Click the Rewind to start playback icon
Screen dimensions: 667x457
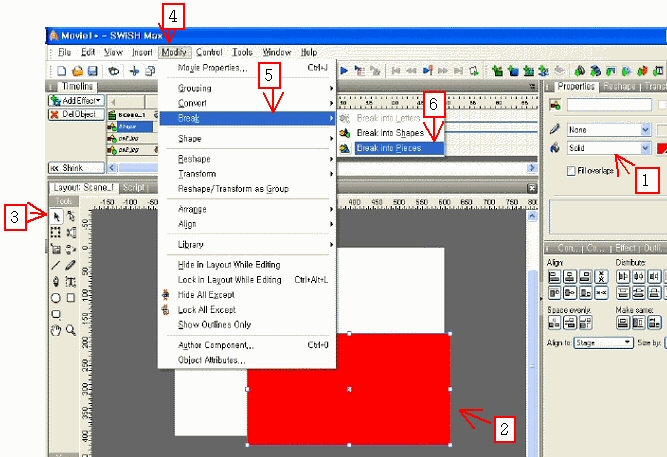click(x=396, y=71)
